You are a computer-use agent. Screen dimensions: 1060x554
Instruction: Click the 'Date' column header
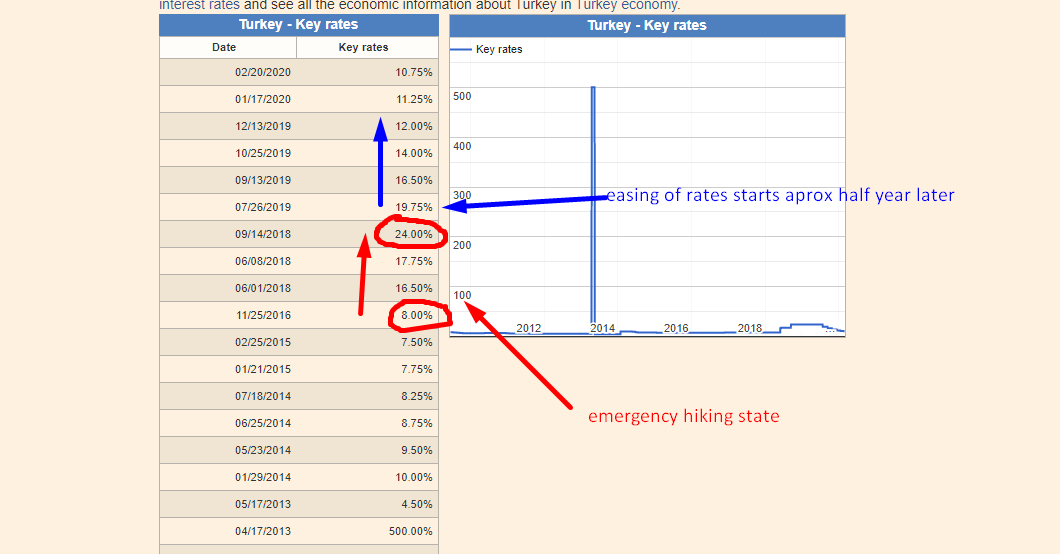pyautogui.click(x=224, y=47)
